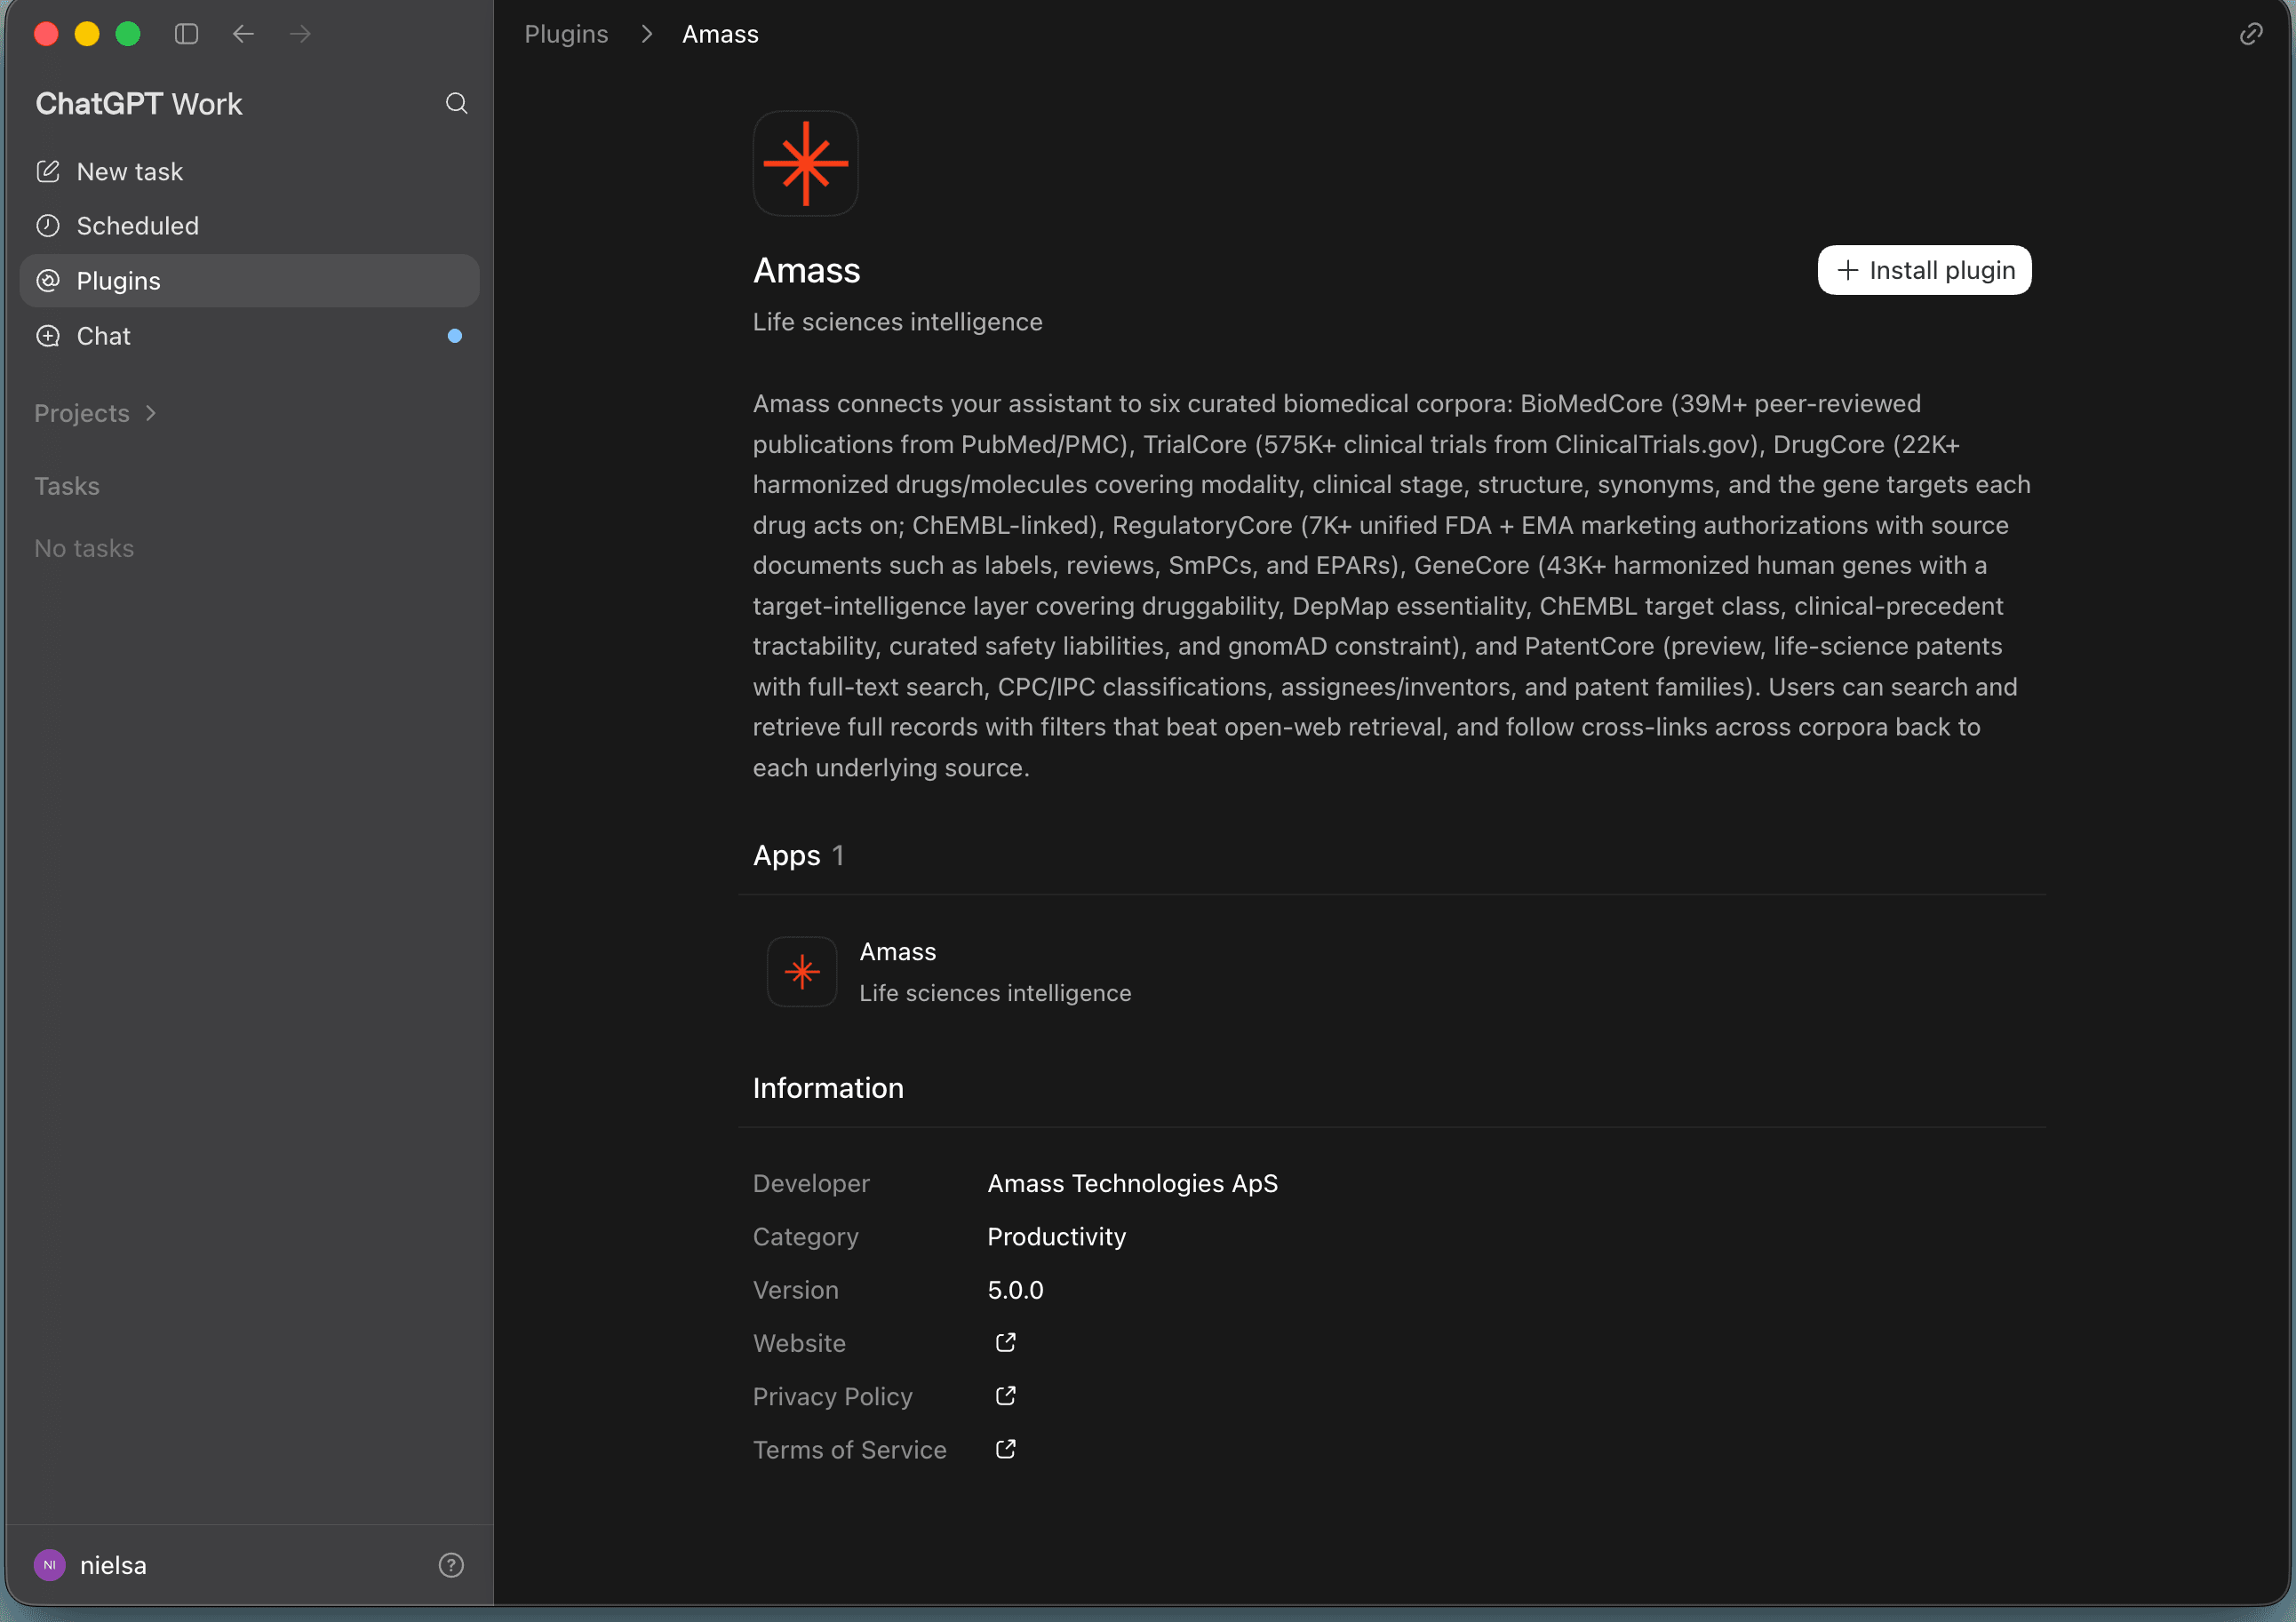Click the Chat bubble icon
2296x1622 pixels.
(x=48, y=336)
